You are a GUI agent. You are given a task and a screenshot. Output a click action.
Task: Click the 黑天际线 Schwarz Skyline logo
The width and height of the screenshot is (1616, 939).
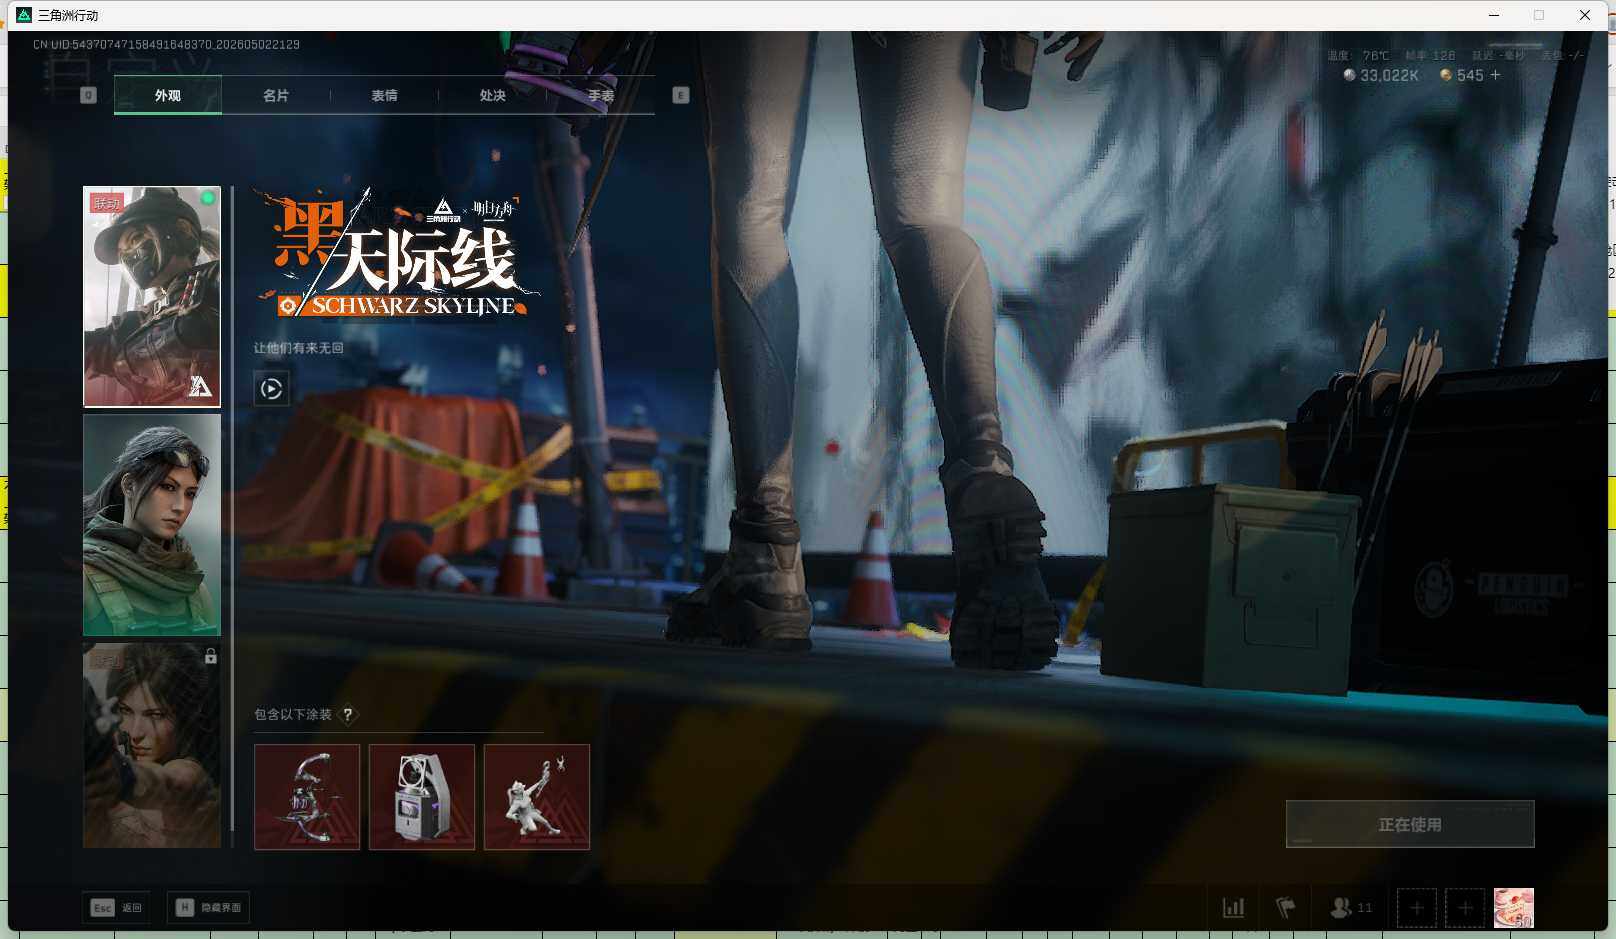[398, 254]
